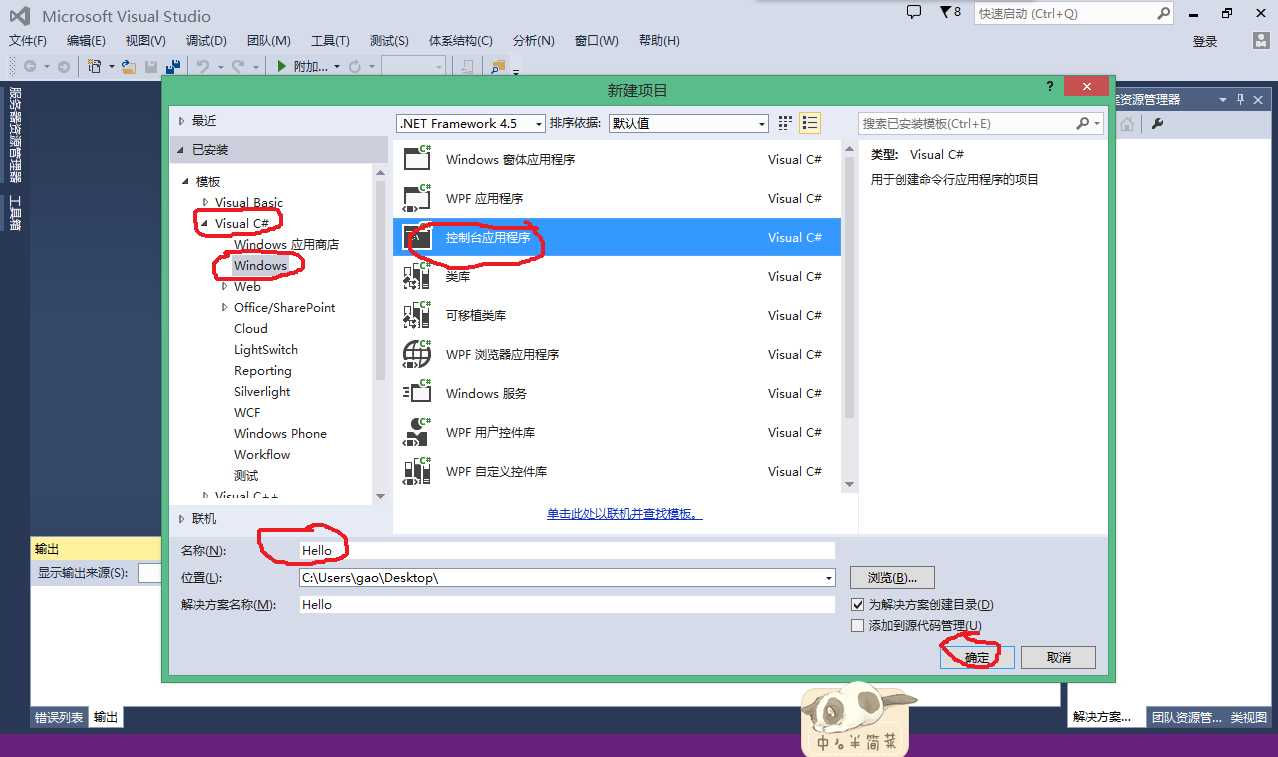The height and width of the screenshot is (757, 1278).
Task: Click the 确定 button
Action: 977,657
